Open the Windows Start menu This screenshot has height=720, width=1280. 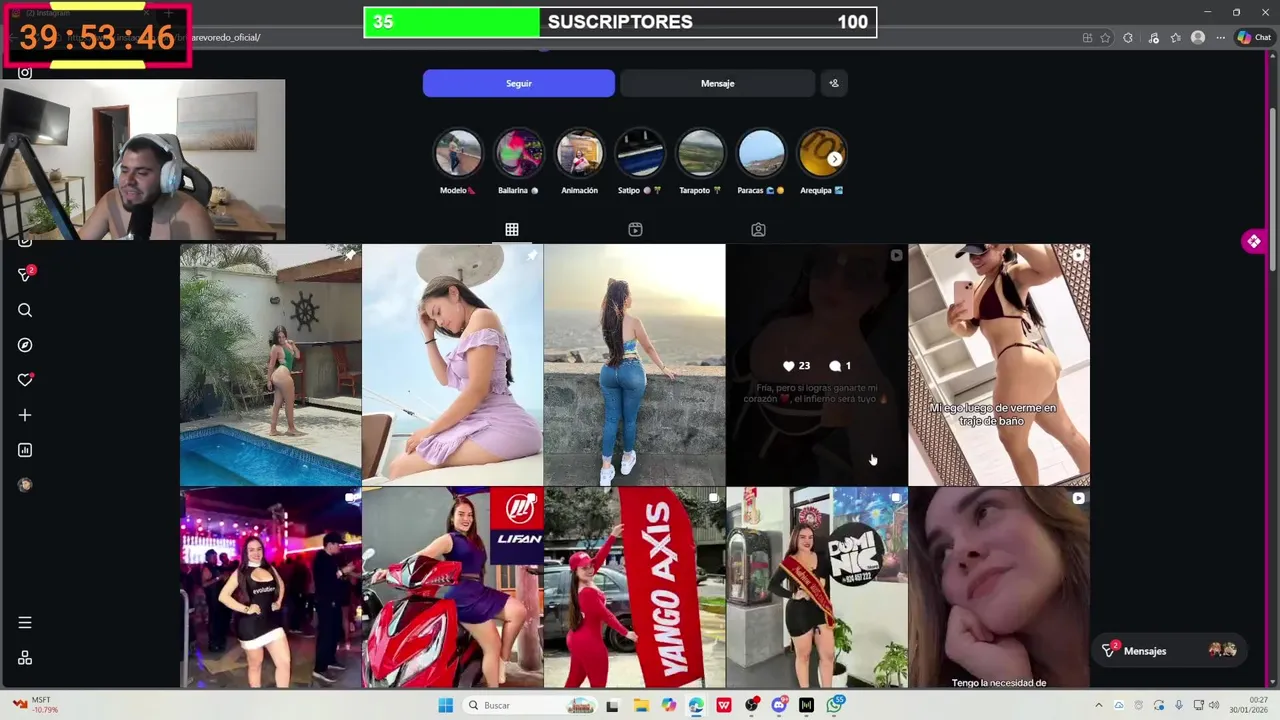[x=446, y=705]
